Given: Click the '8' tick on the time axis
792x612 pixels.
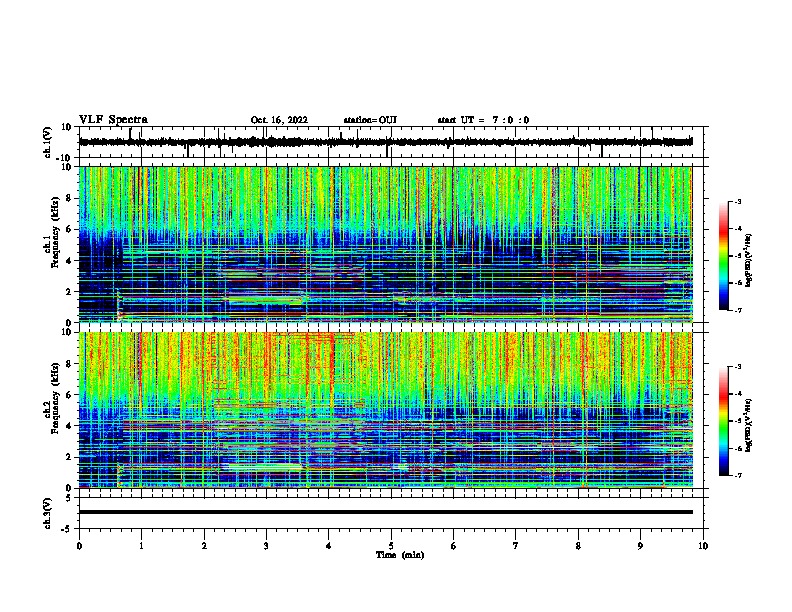Looking at the screenshot, I should (x=578, y=546).
